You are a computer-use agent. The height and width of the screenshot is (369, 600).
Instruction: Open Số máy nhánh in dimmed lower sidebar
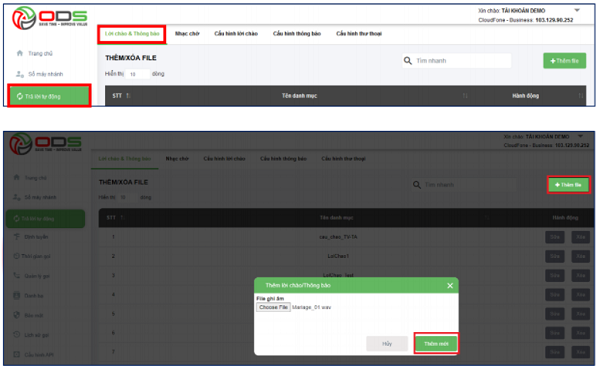coord(34,197)
